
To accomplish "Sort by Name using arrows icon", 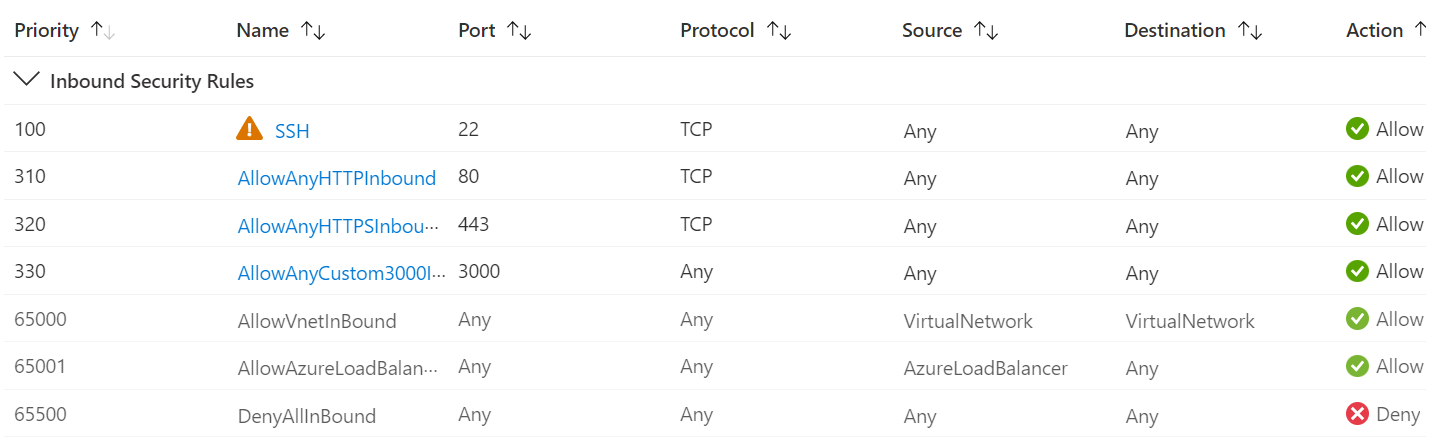I will tap(313, 31).
